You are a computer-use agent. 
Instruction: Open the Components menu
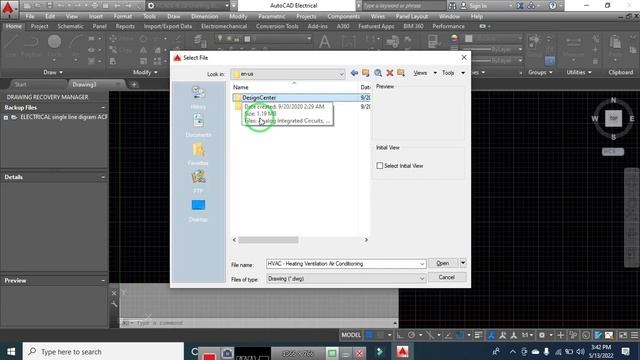(344, 16)
